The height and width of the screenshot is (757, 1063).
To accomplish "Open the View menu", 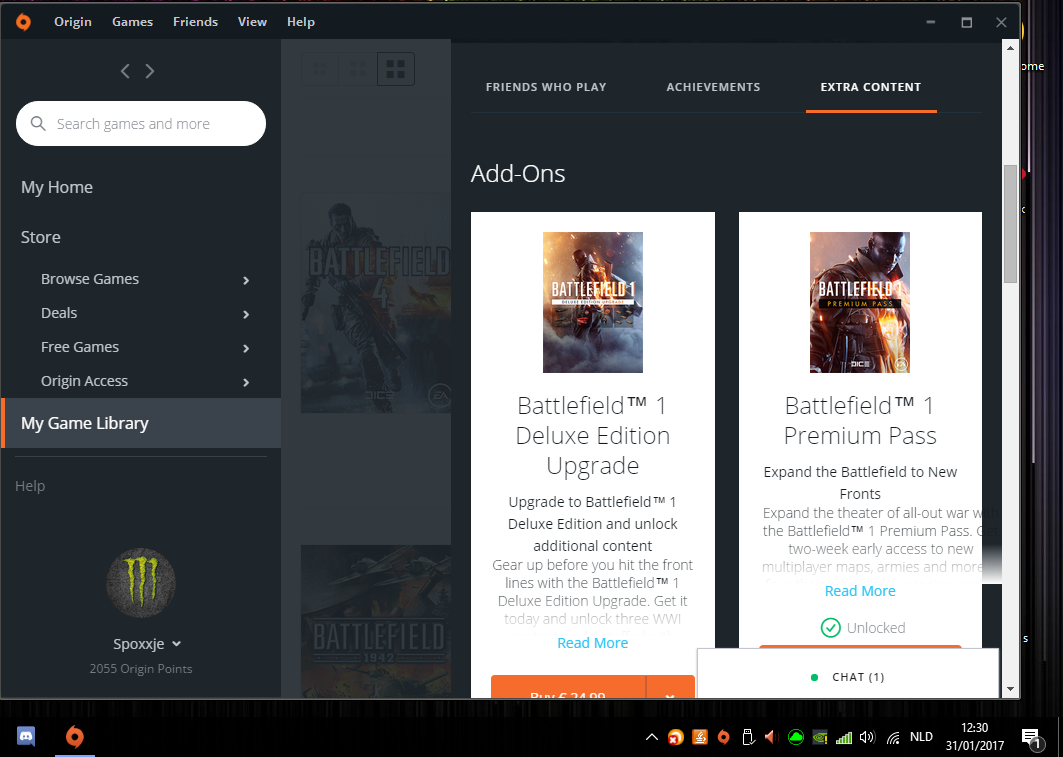I will coord(252,22).
